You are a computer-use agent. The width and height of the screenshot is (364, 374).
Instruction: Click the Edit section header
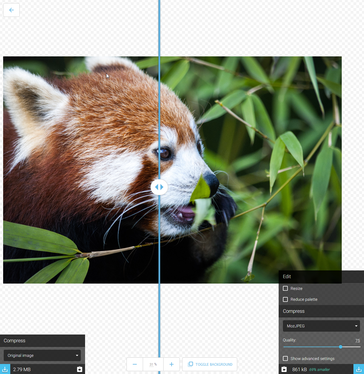click(x=321, y=276)
